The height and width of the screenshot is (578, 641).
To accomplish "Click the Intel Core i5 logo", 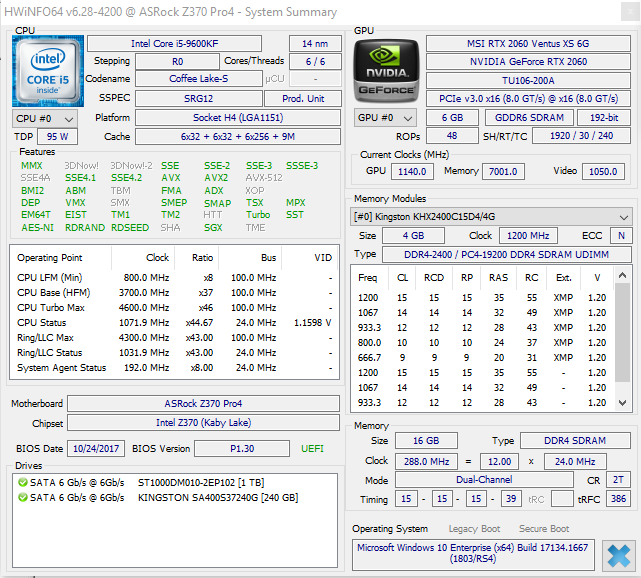I will (49, 71).
